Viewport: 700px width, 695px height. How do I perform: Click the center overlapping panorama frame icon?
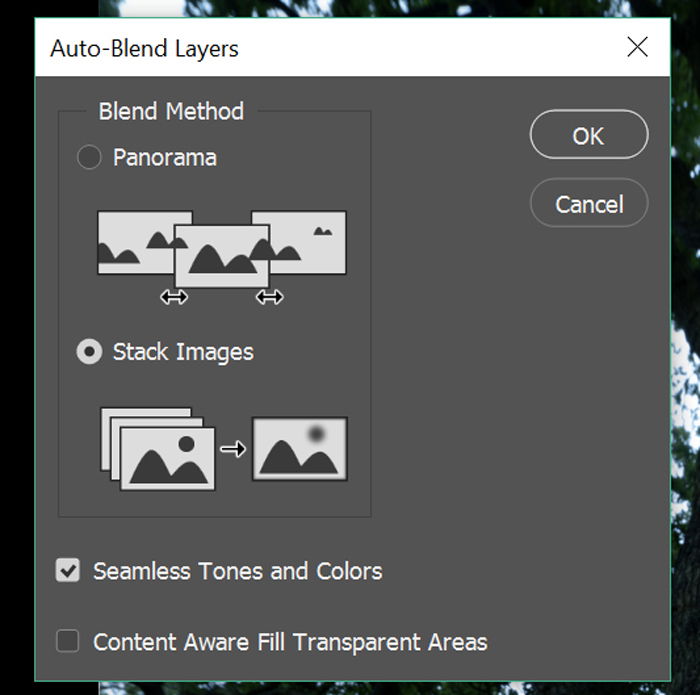point(222,256)
